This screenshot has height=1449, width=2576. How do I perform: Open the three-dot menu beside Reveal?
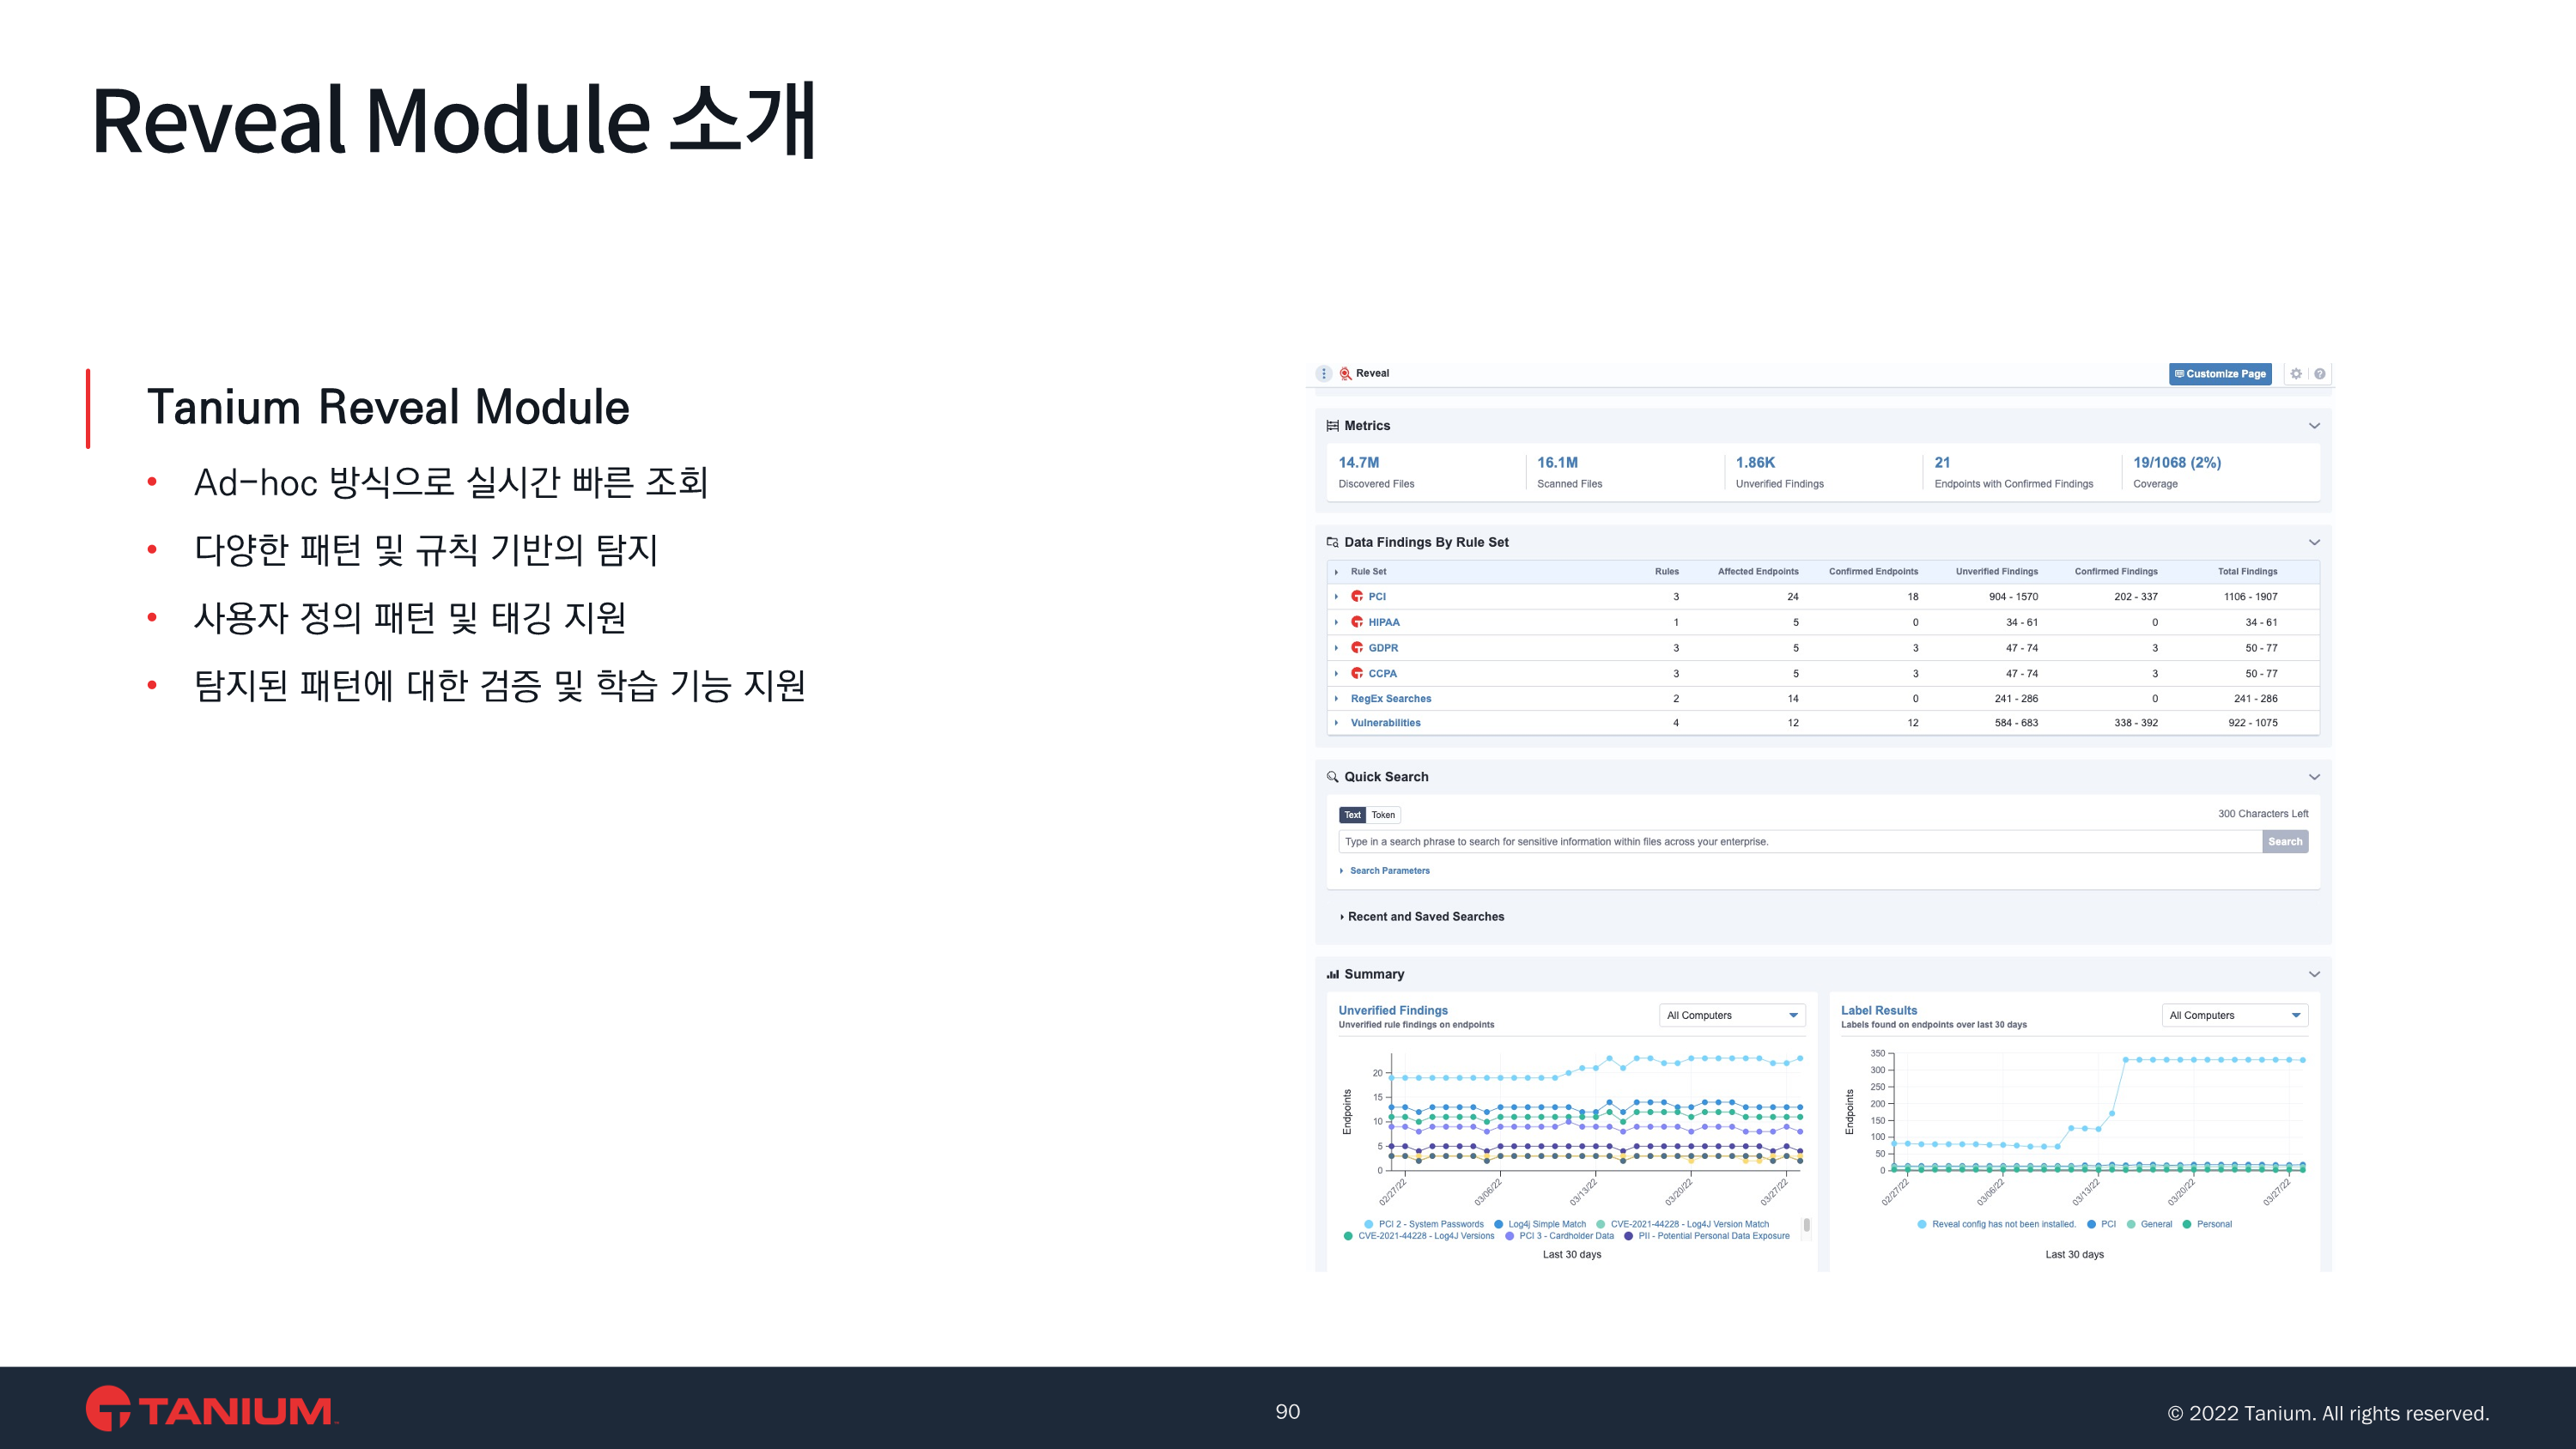pos(1323,373)
